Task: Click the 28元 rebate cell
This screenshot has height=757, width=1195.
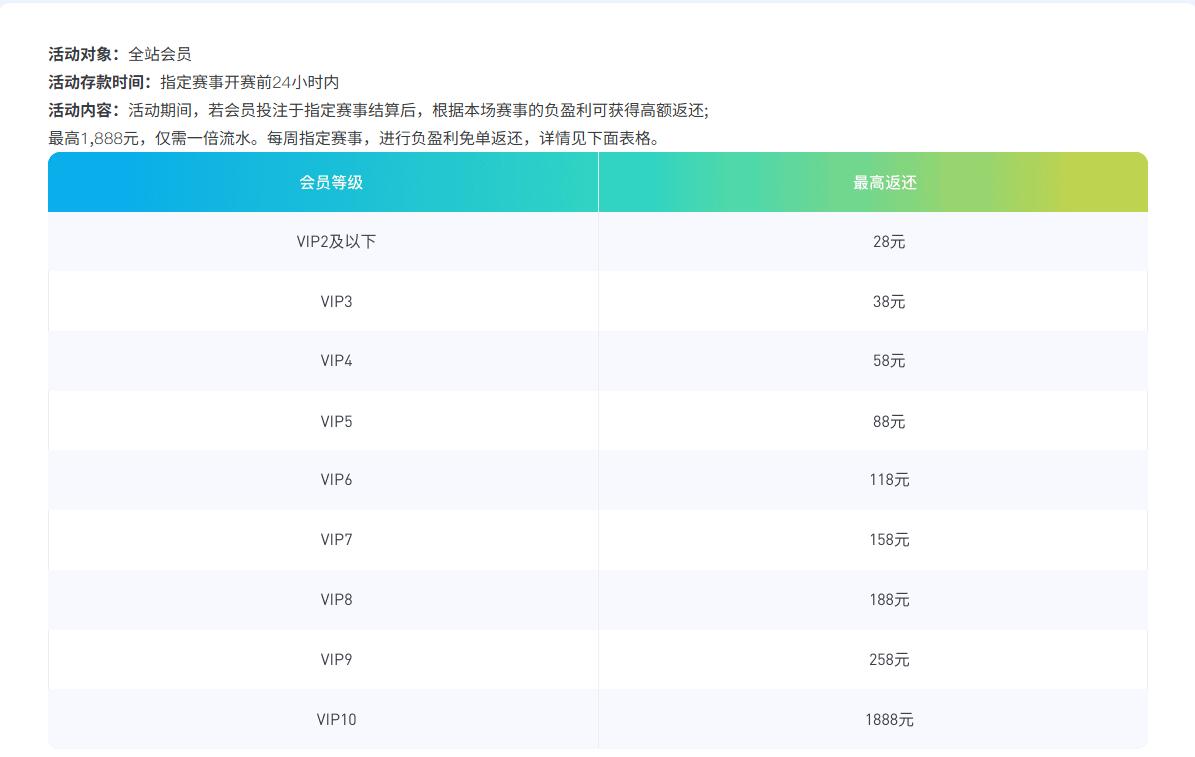Action: tap(888, 242)
